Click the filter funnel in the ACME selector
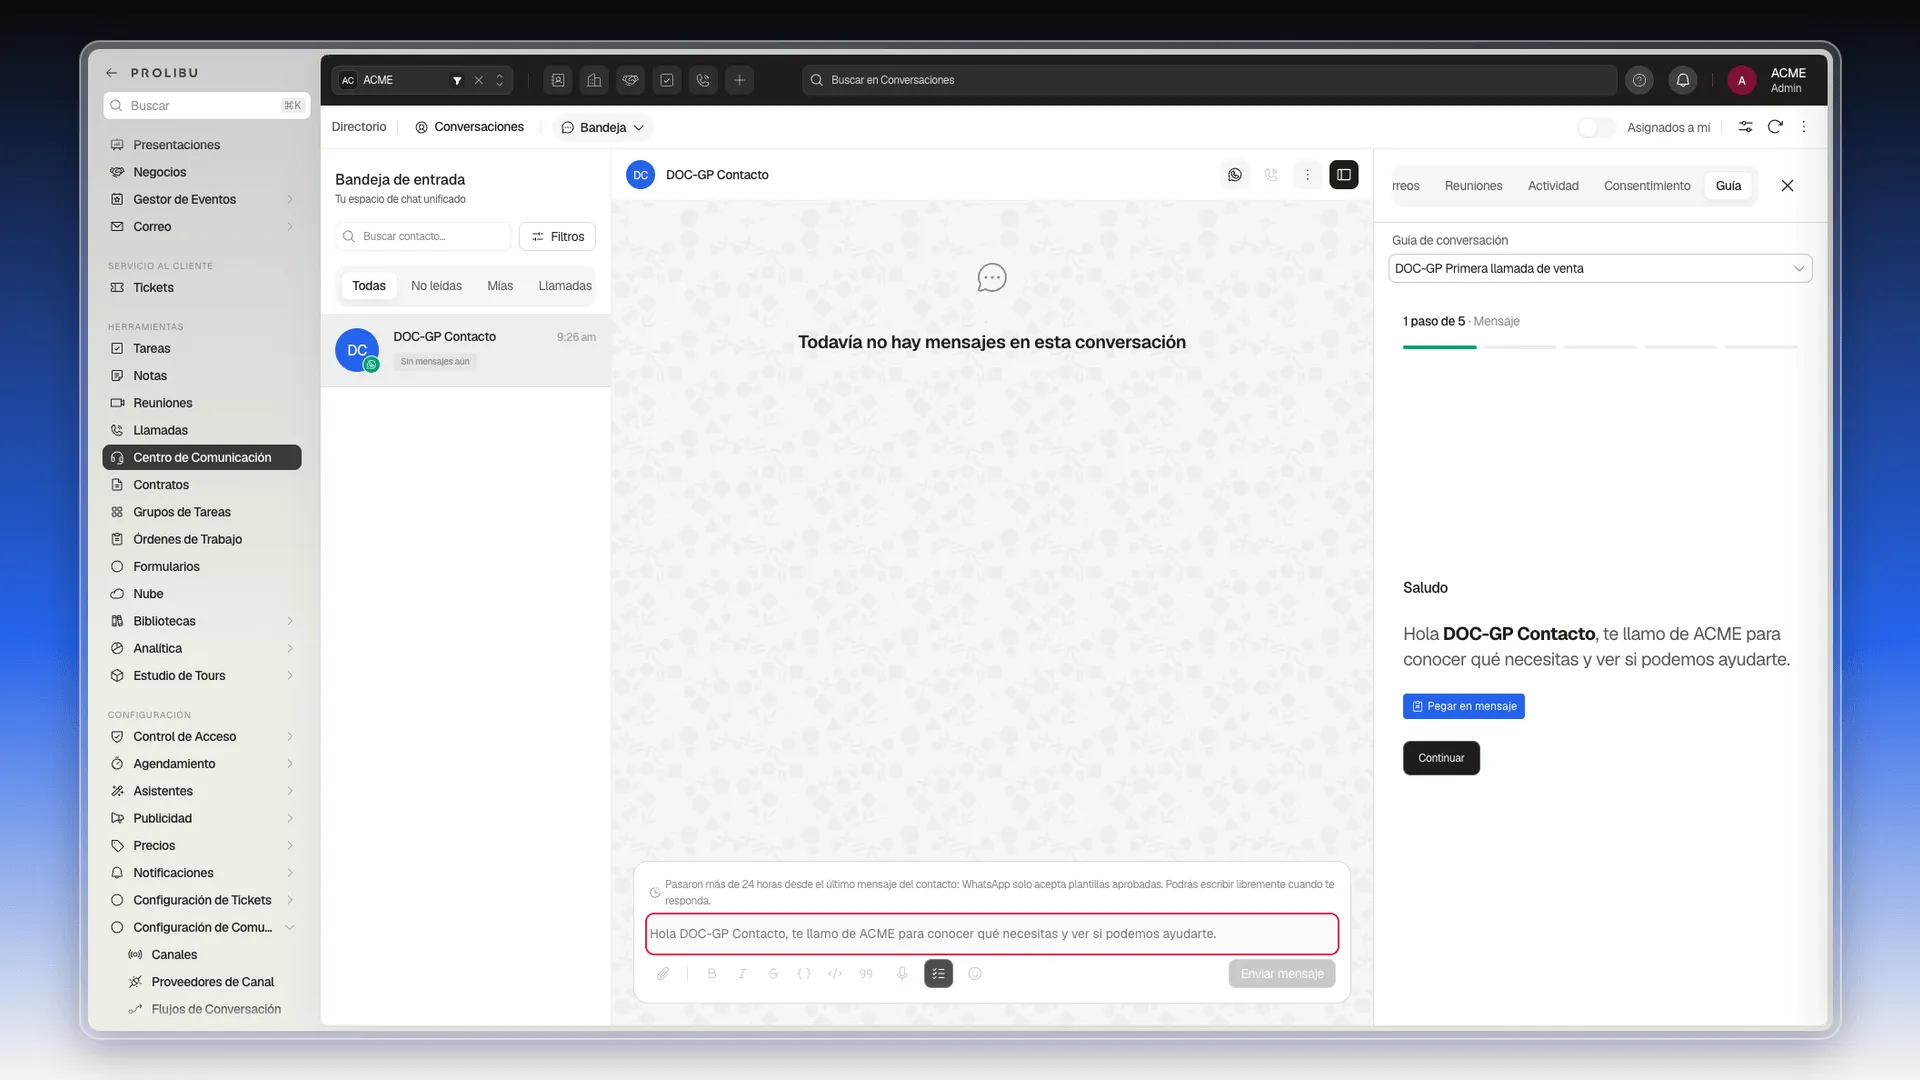Screen dimensions: 1920x1080 tap(457, 80)
